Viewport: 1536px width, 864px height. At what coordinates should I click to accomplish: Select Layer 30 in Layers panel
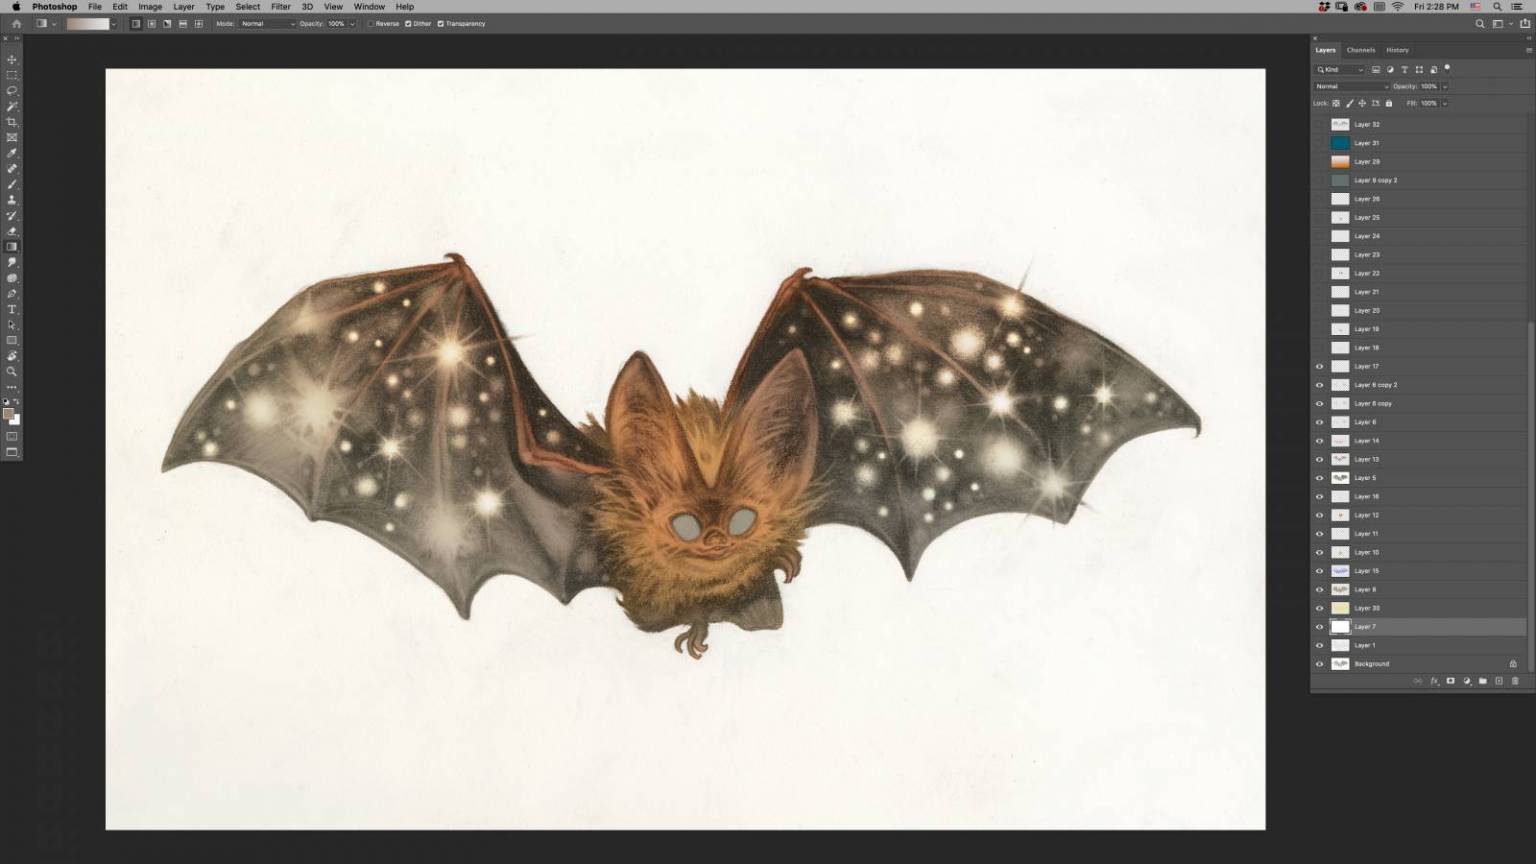(1367, 608)
